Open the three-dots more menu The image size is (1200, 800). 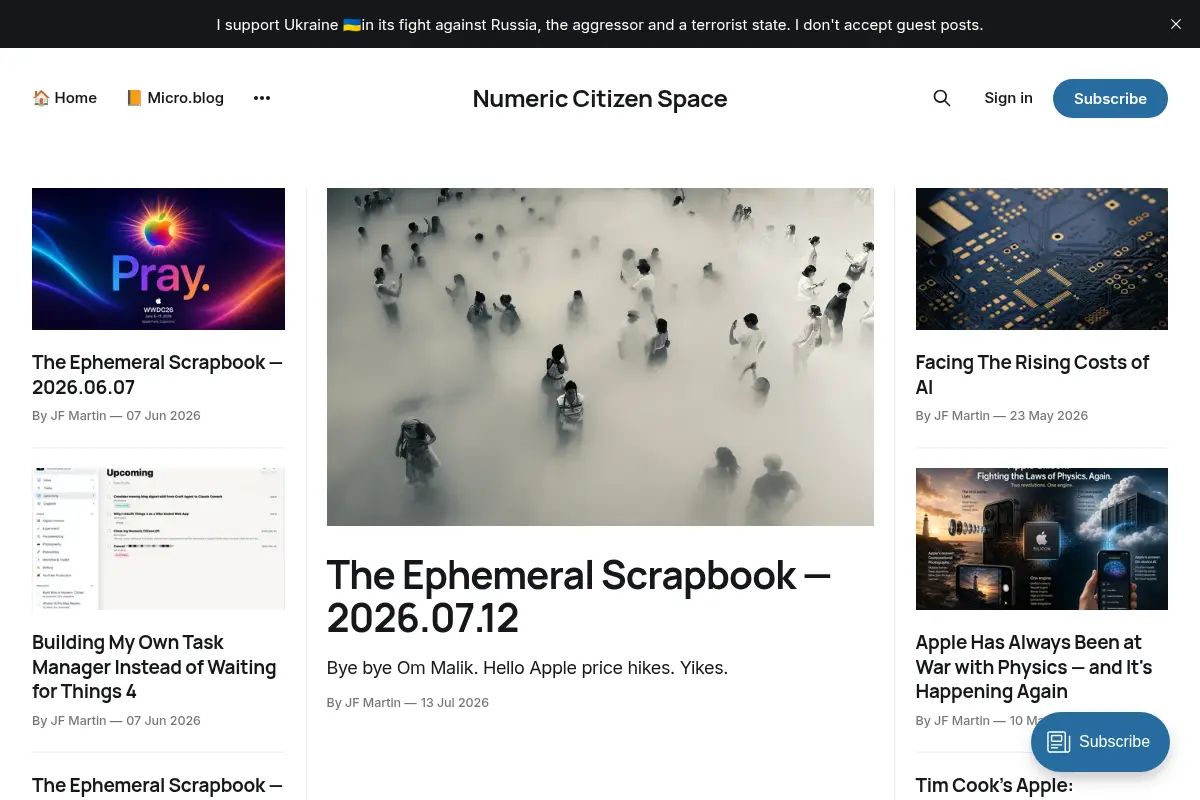[262, 98]
